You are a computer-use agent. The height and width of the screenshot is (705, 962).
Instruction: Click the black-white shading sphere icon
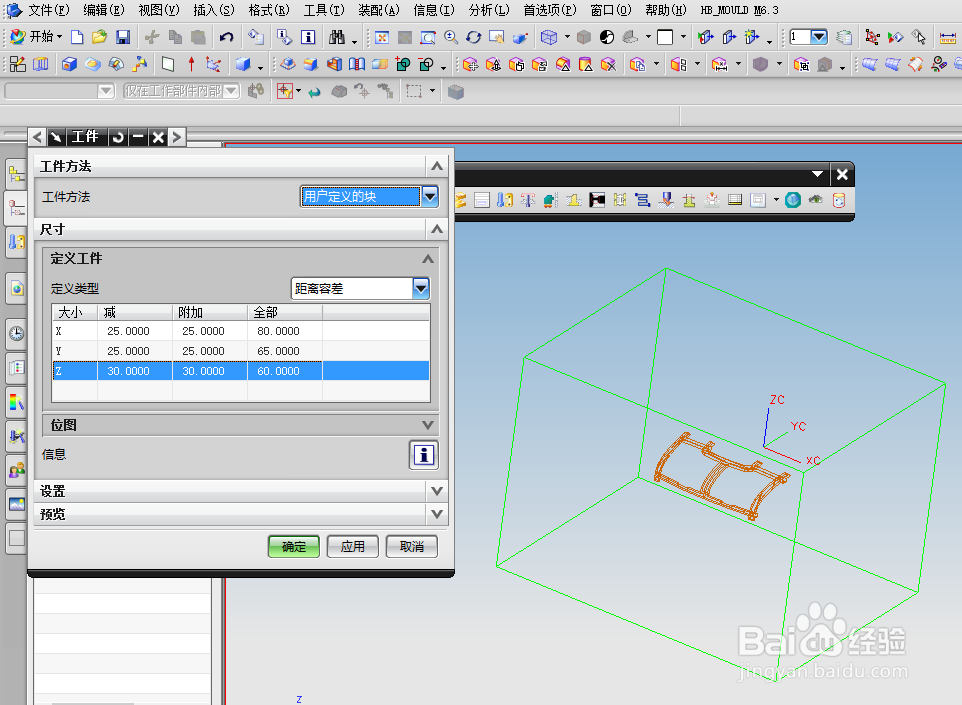(607, 37)
